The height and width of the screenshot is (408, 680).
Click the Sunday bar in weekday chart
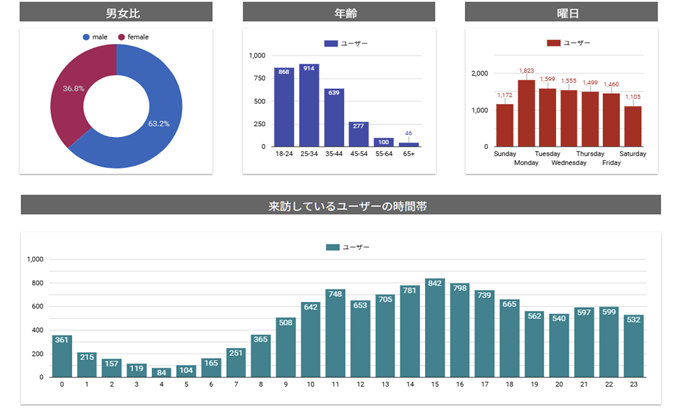point(505,125)
